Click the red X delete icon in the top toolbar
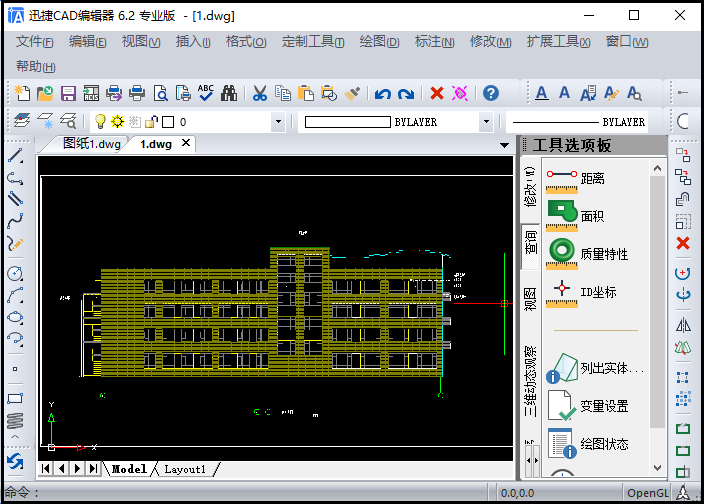This screenshot has height=504, width=704. tap(437, 93)
